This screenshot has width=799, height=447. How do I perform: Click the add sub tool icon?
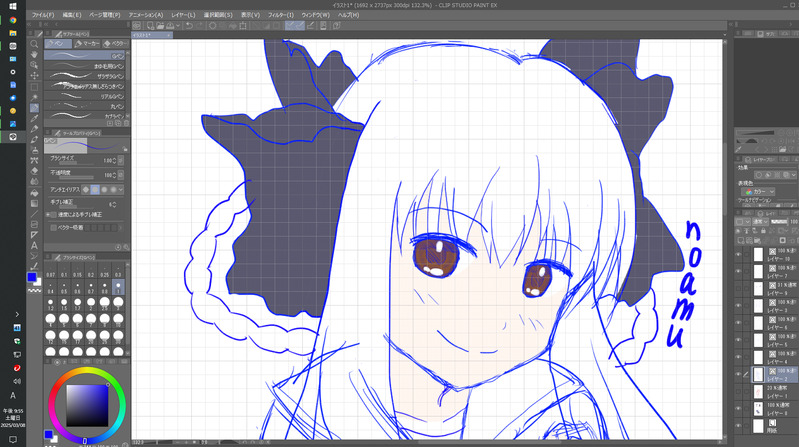coord(110,123)
